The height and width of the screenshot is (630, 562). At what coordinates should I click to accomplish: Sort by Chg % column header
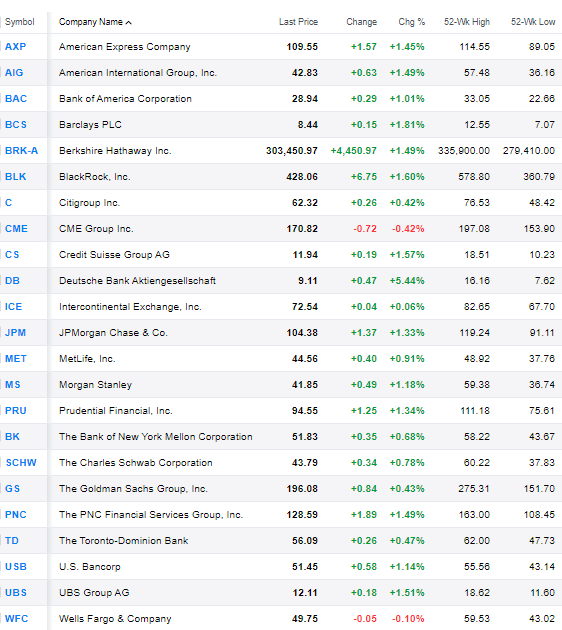[x=411, y=22]
